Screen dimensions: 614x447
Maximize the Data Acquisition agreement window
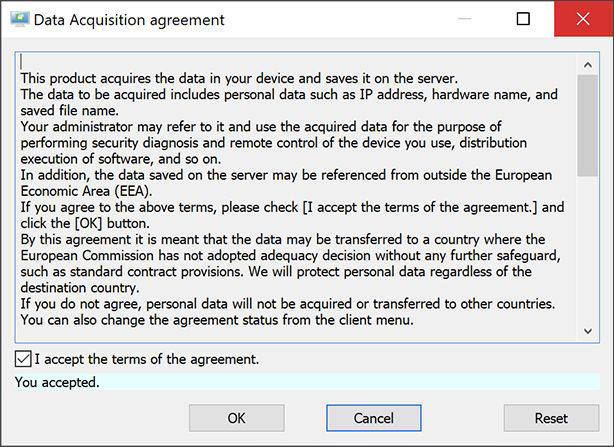[524, 19]
